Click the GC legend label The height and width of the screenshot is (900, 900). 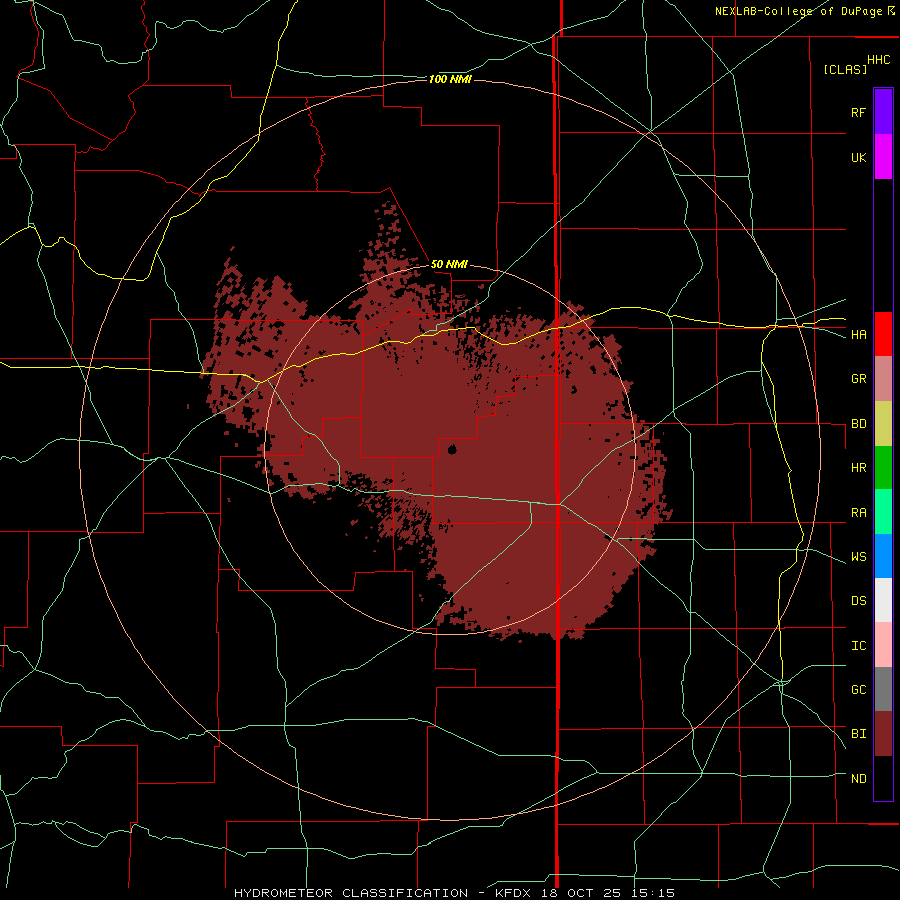pos(858,690)
